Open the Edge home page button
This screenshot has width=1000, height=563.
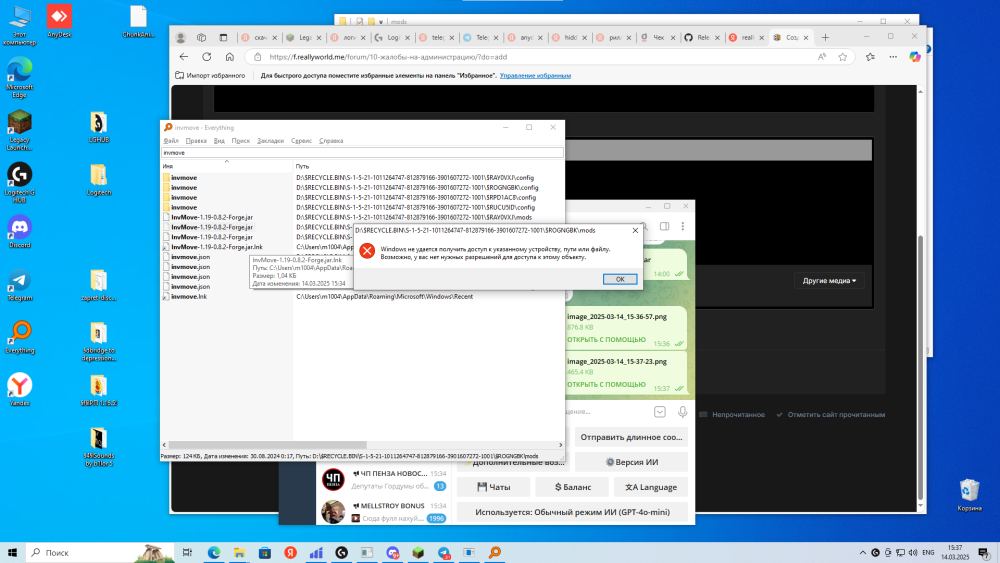230,57
